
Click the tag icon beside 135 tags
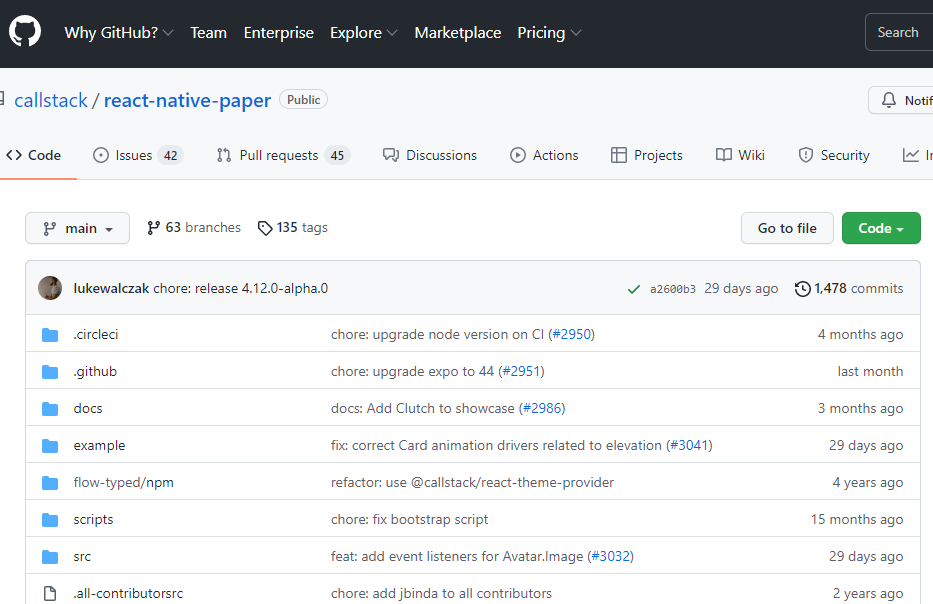pyautogui.click(x=265, y=228)
